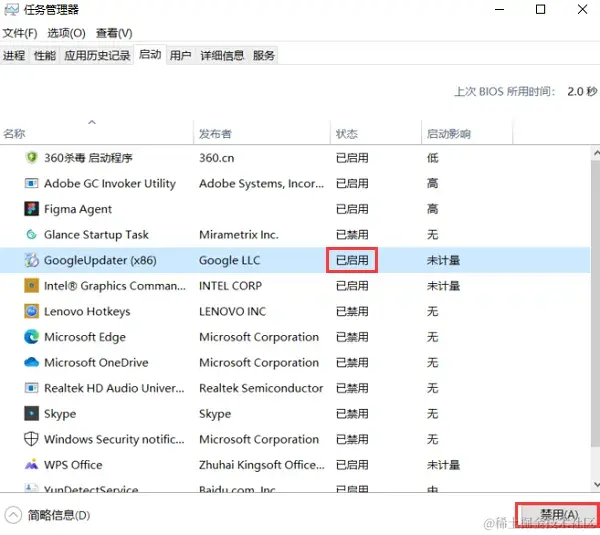
Task: Select the Adobe GC Invoker Utility name
Action: [x=110, y=184]
